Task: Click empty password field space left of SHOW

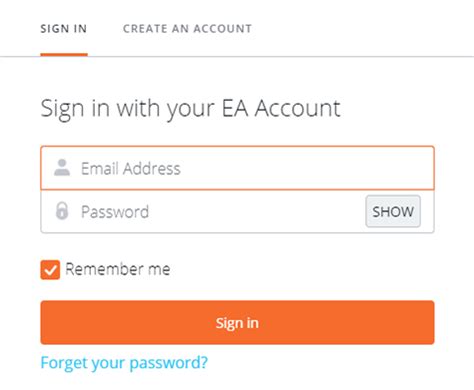Action: click(257, 211)
